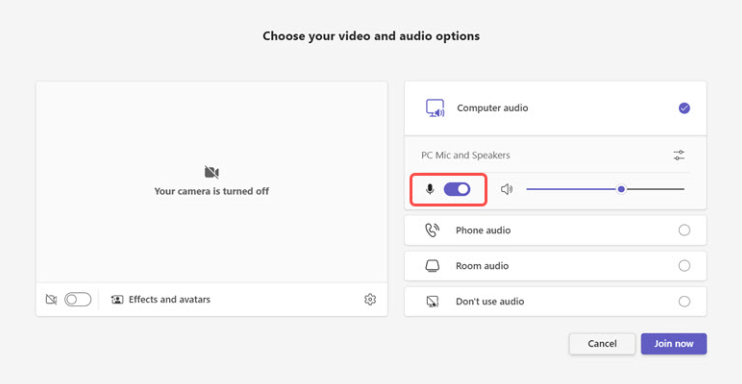742x384 pixels.
Task: Select the Don't use audio radio button
Action: click(684, 301)
